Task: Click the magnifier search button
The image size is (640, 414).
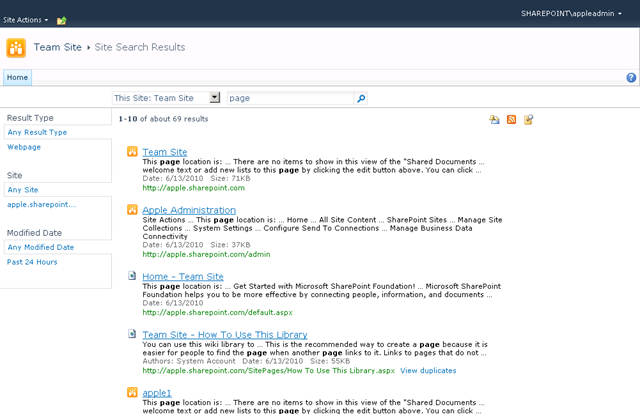Action: 361,98
